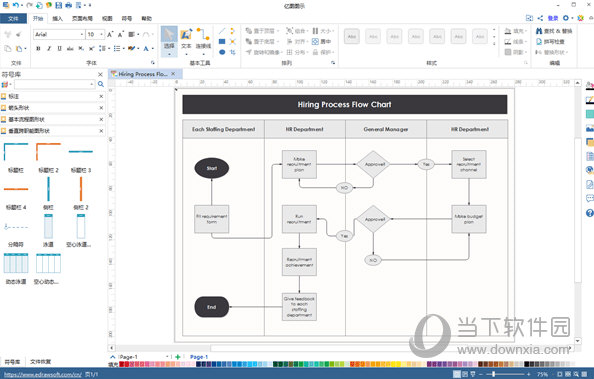Open the 插入 ribbon tab
594x379 pixels.
point(58,18)
